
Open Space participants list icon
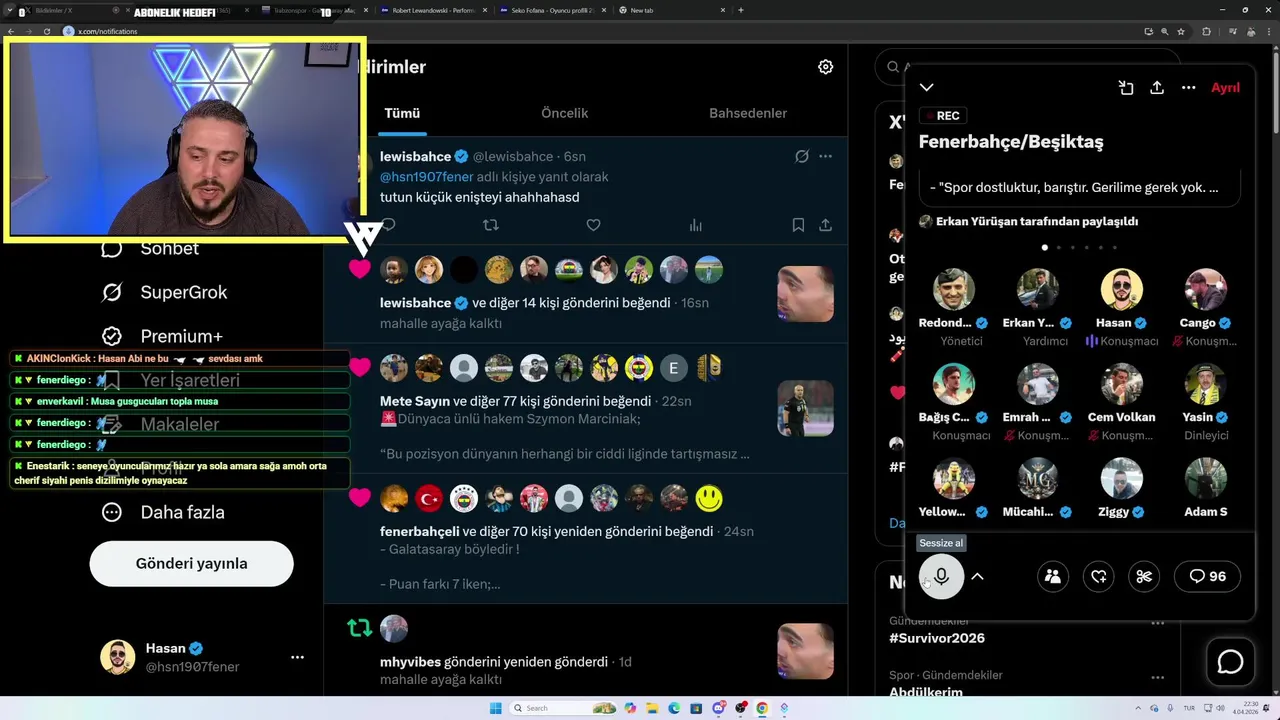[1053, 576]
